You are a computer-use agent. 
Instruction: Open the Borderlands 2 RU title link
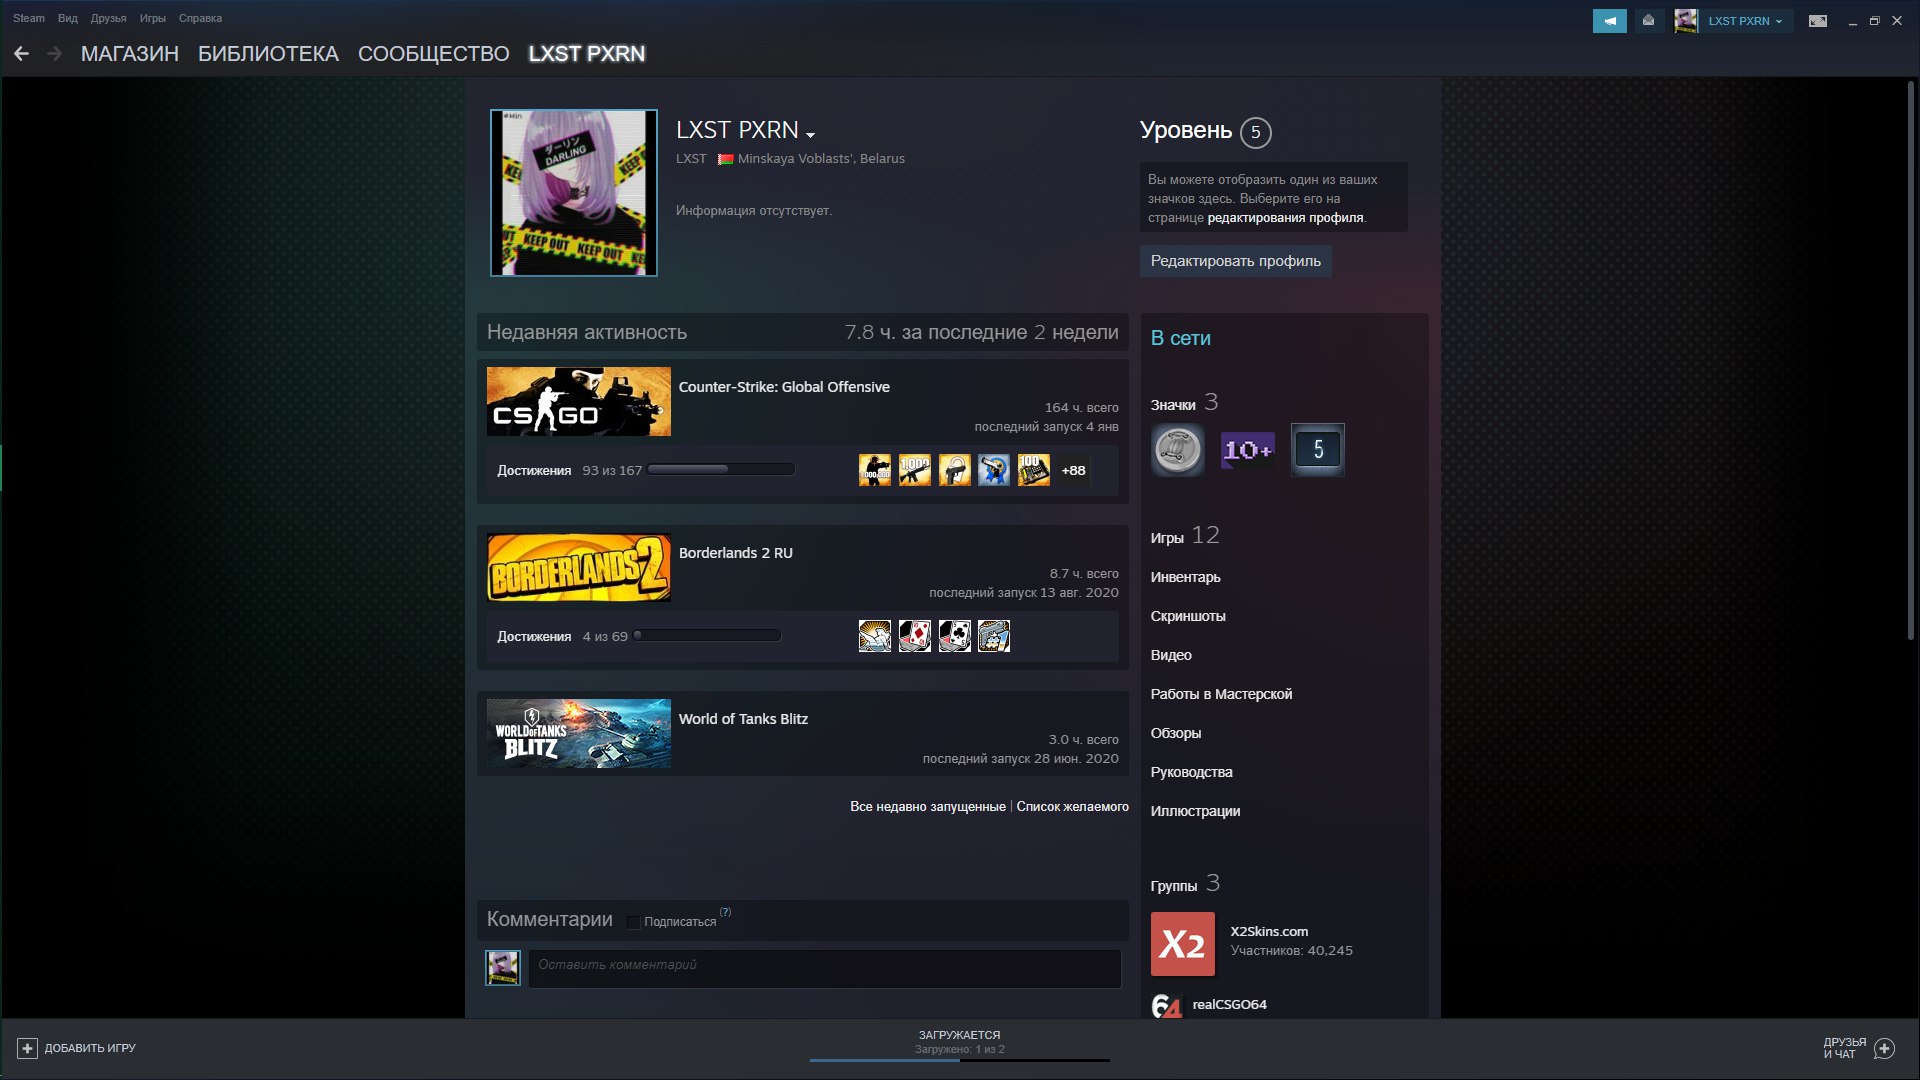pyautogui.click(x=736, y=553)
